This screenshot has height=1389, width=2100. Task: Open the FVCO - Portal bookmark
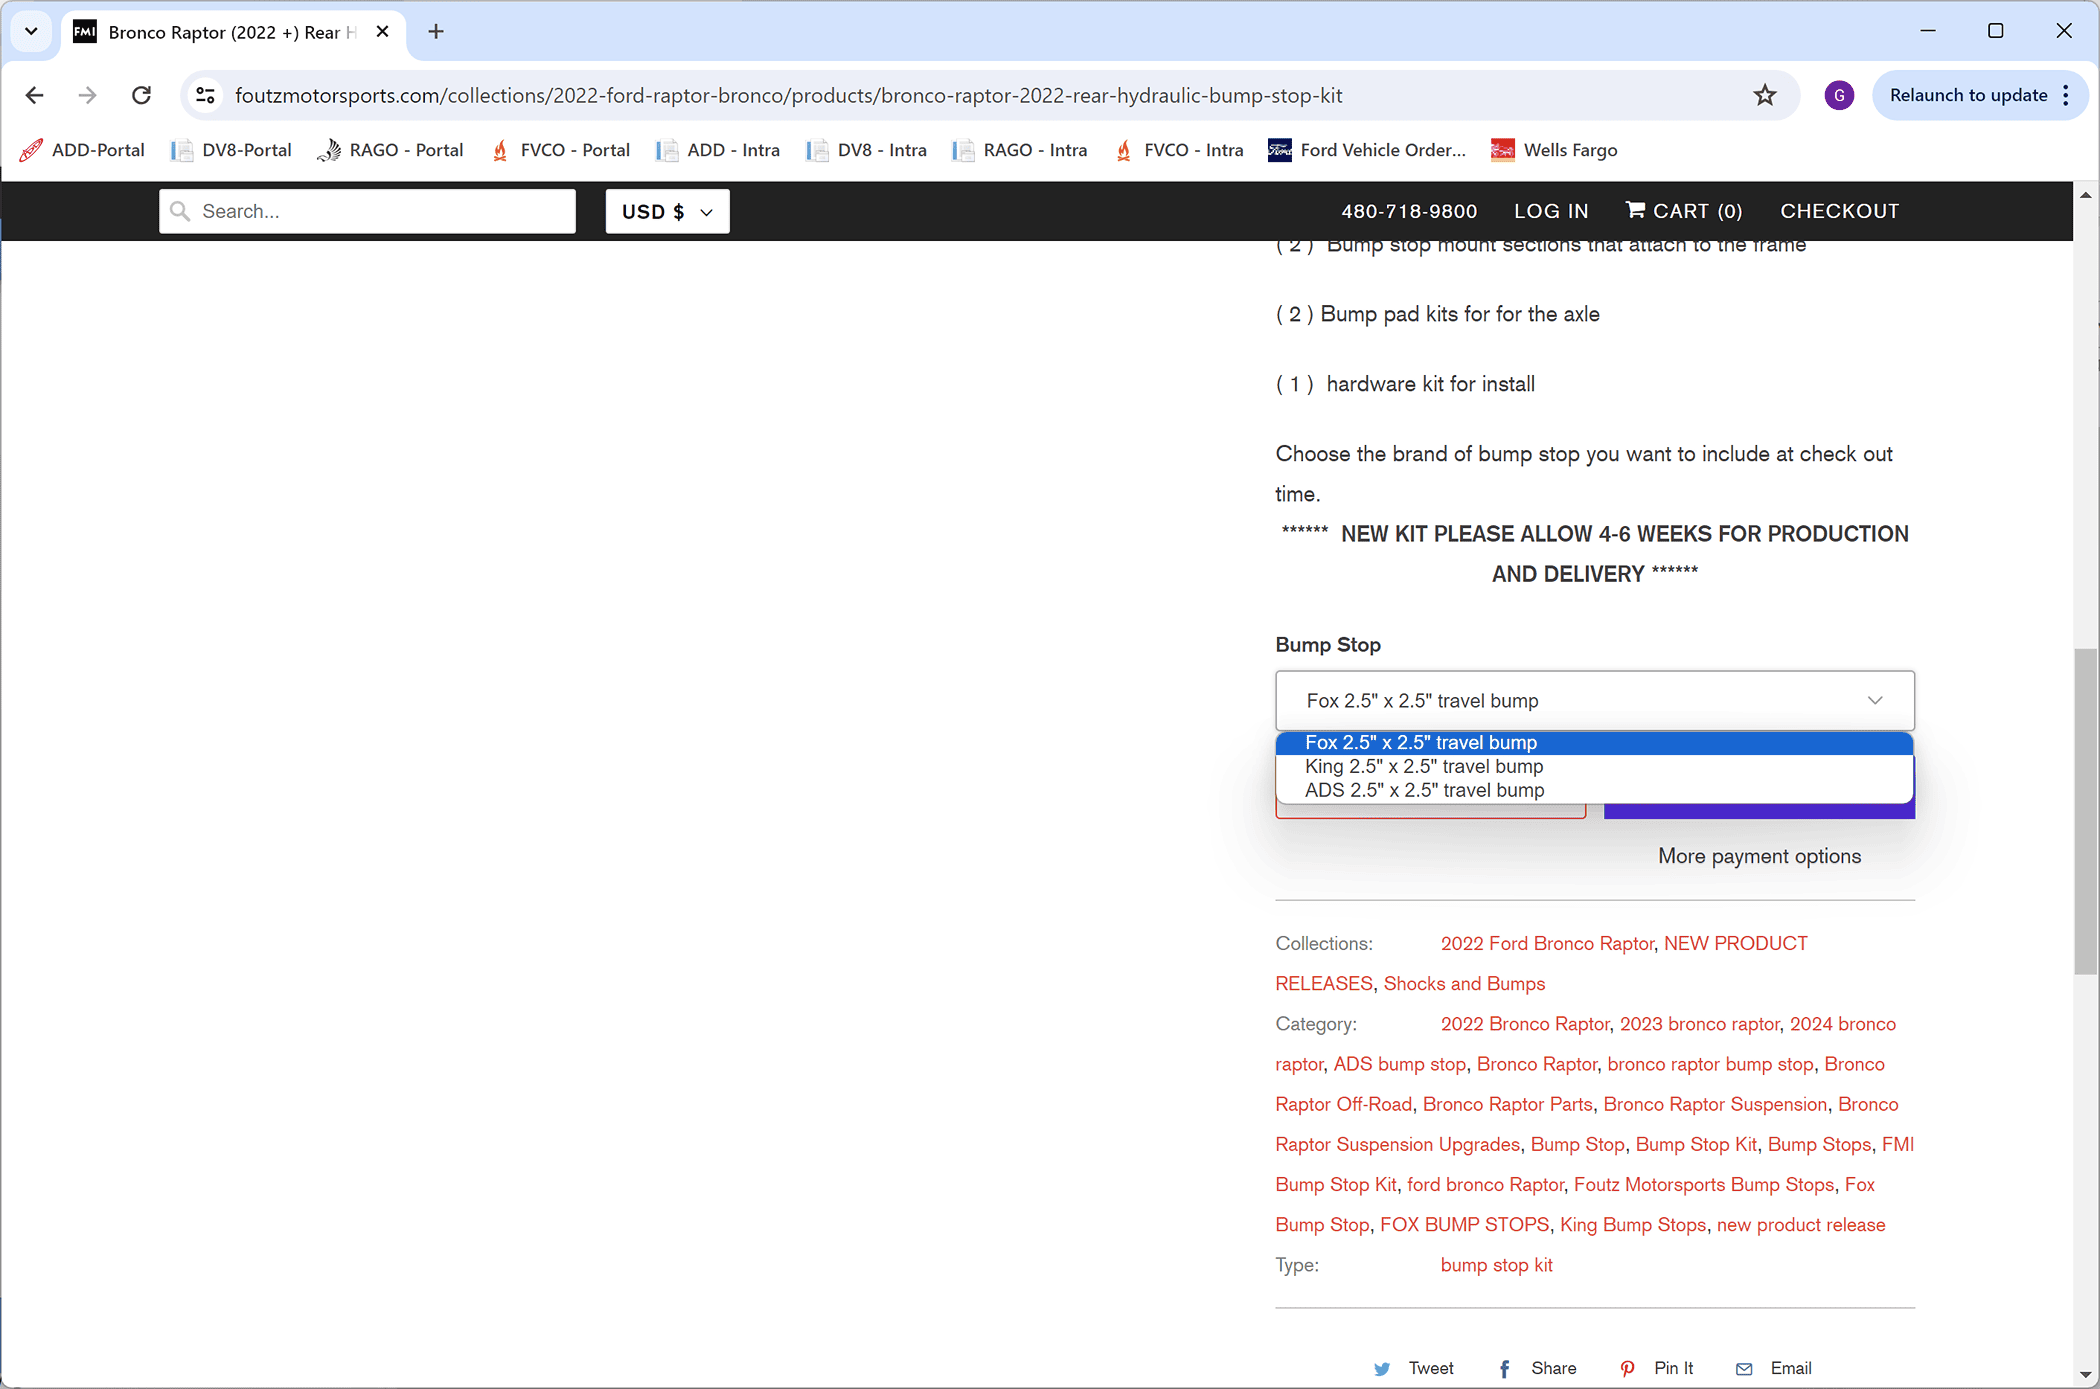point(560,150)
